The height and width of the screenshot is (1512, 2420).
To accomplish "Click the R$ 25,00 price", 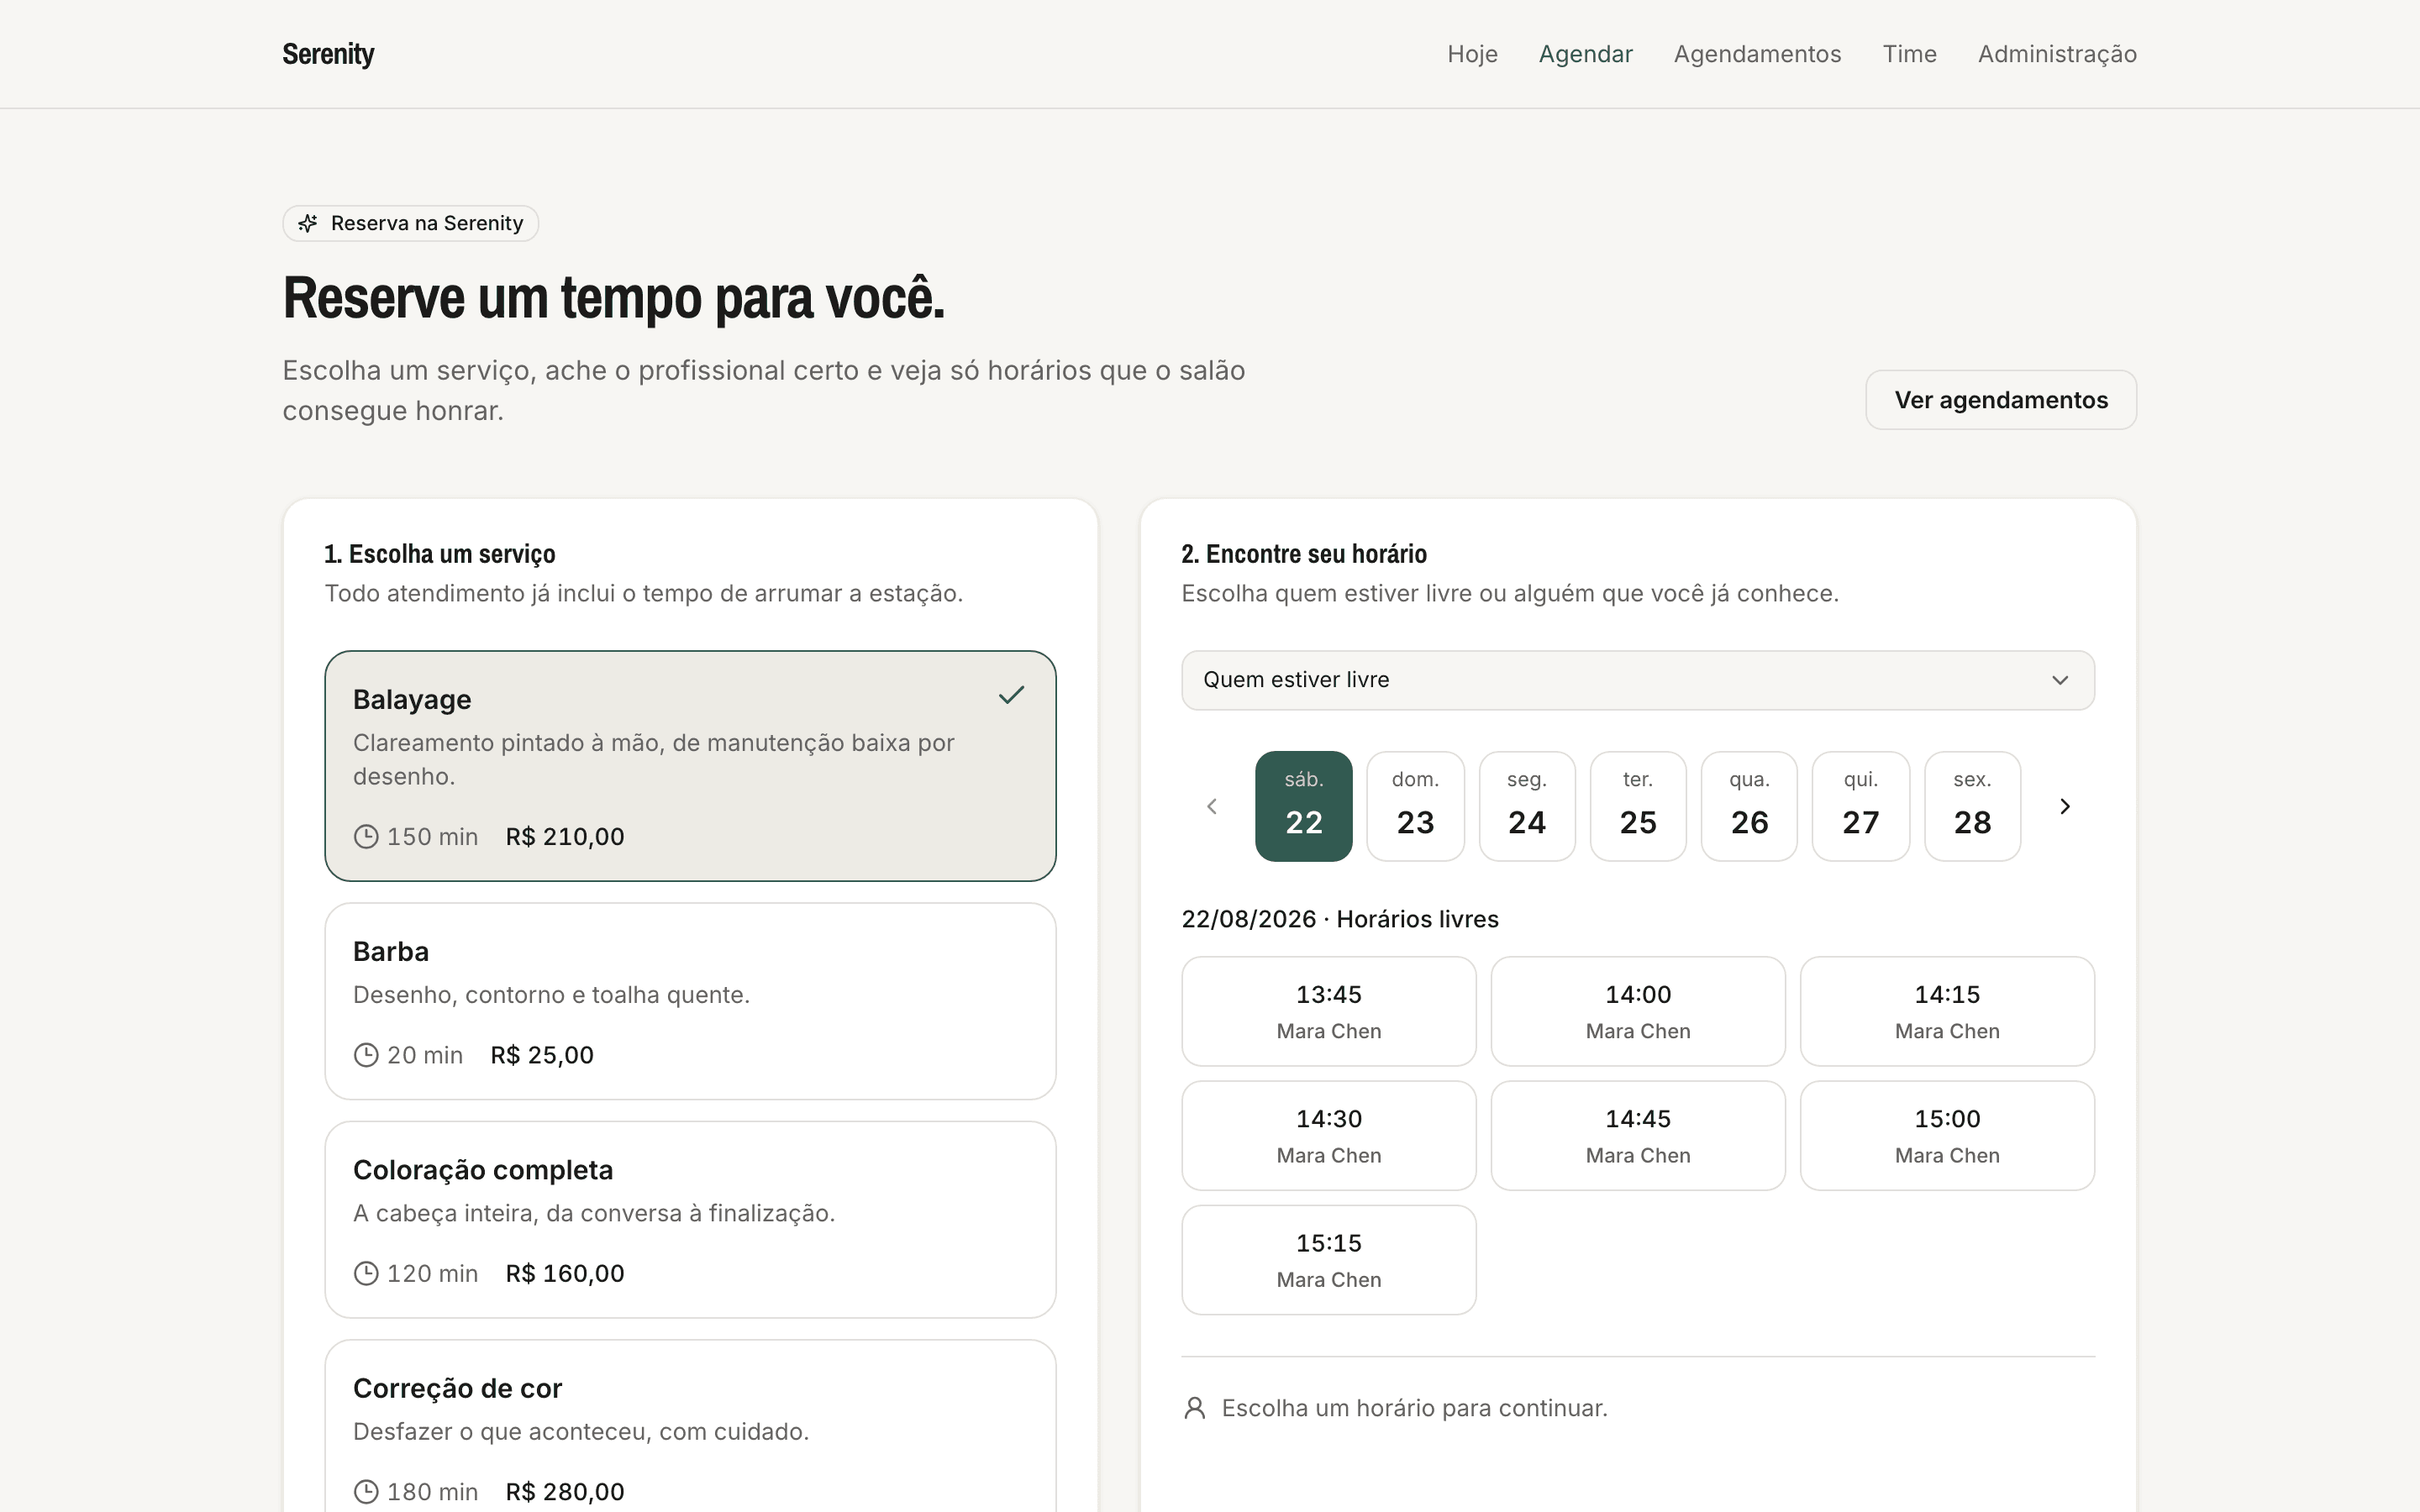I will [x=542, y=1055].
